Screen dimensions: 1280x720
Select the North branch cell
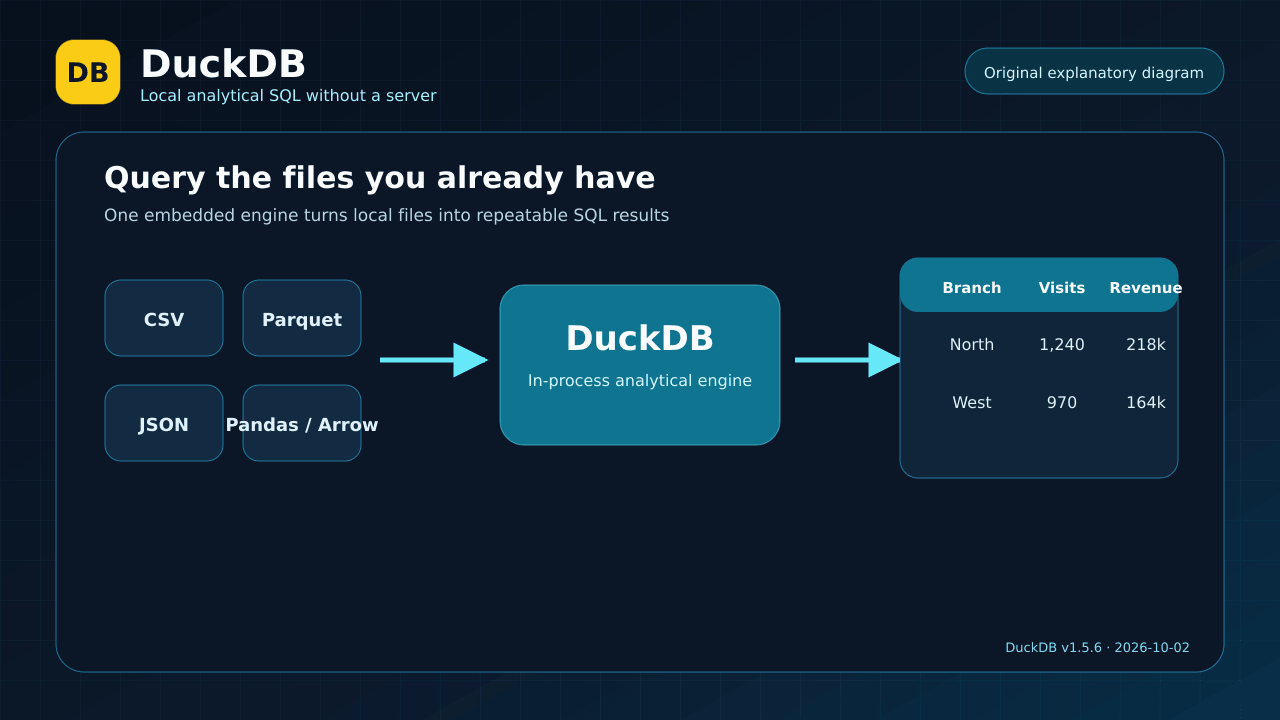[972, 345]
